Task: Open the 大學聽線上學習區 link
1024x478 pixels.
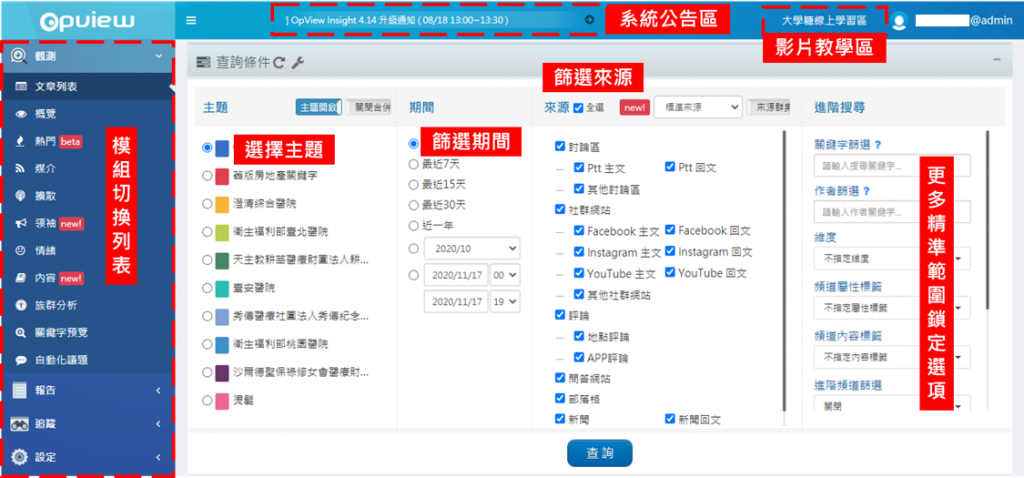Action: point(824,20)
